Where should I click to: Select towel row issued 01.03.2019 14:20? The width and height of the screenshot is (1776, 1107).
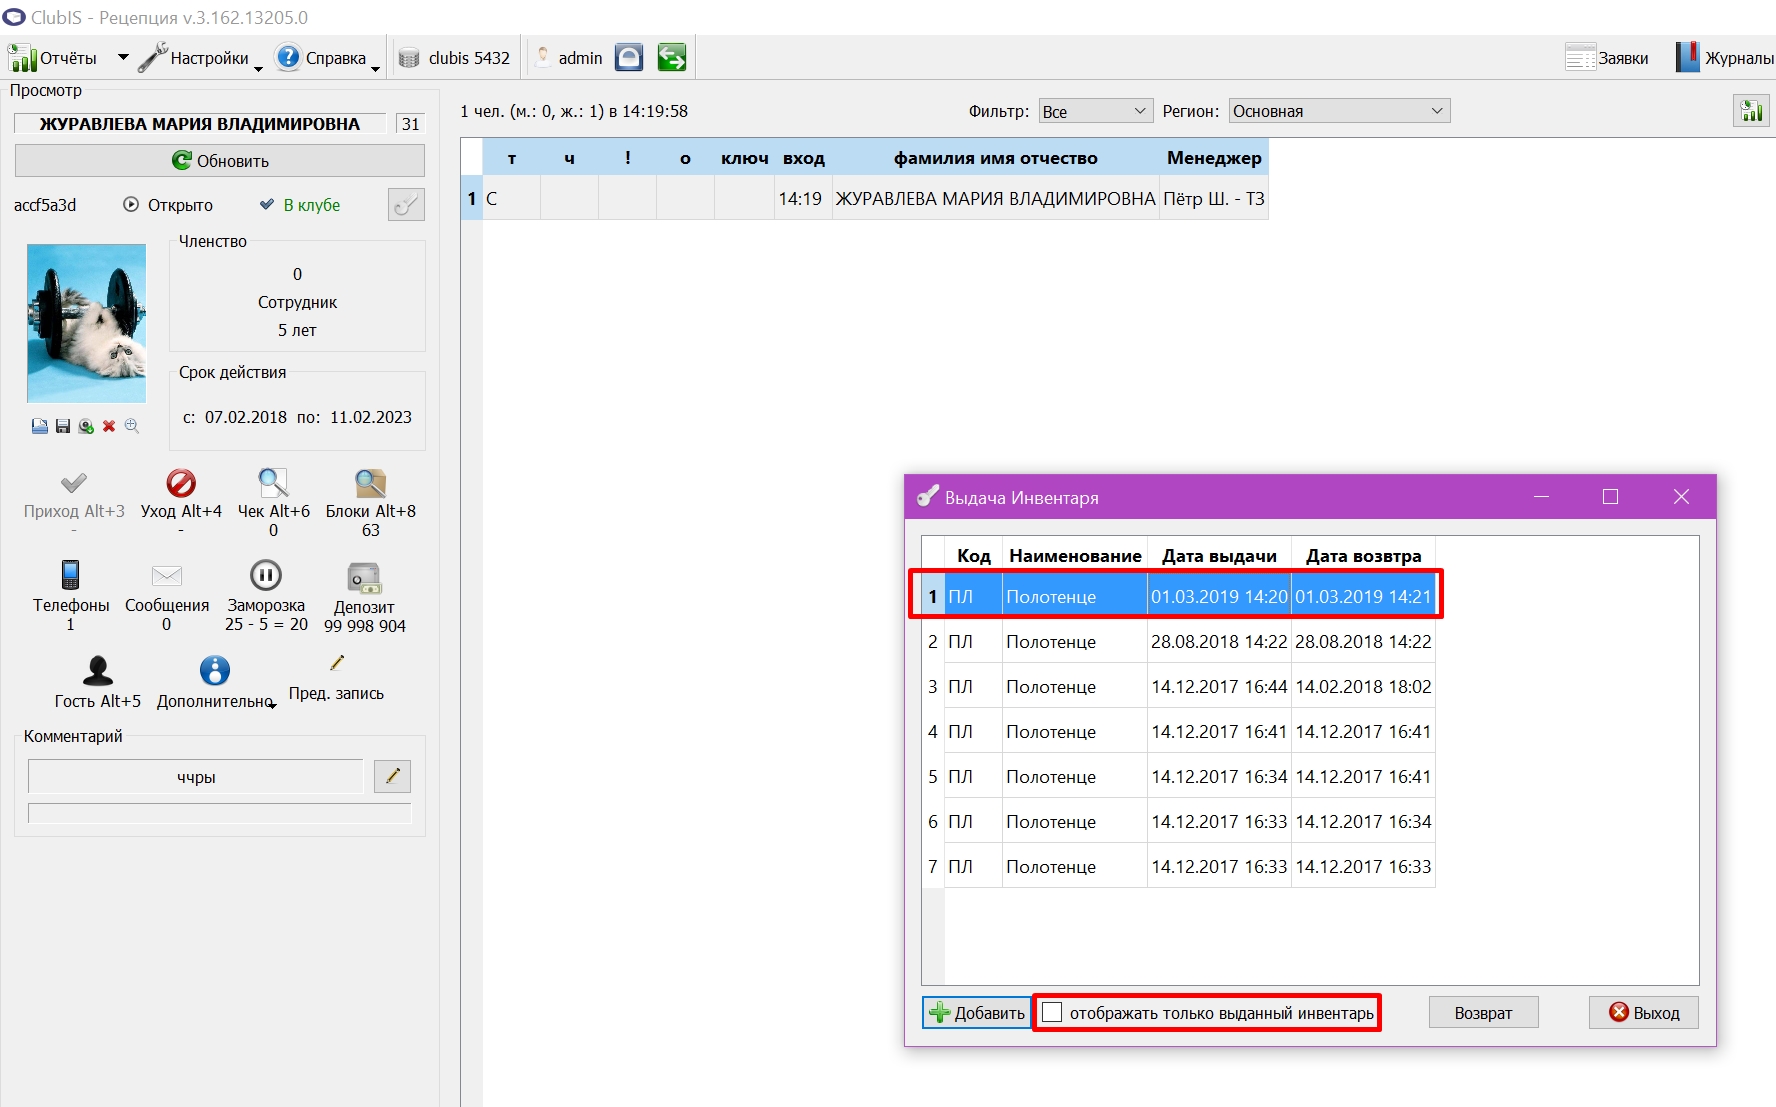click(1178, 597)
